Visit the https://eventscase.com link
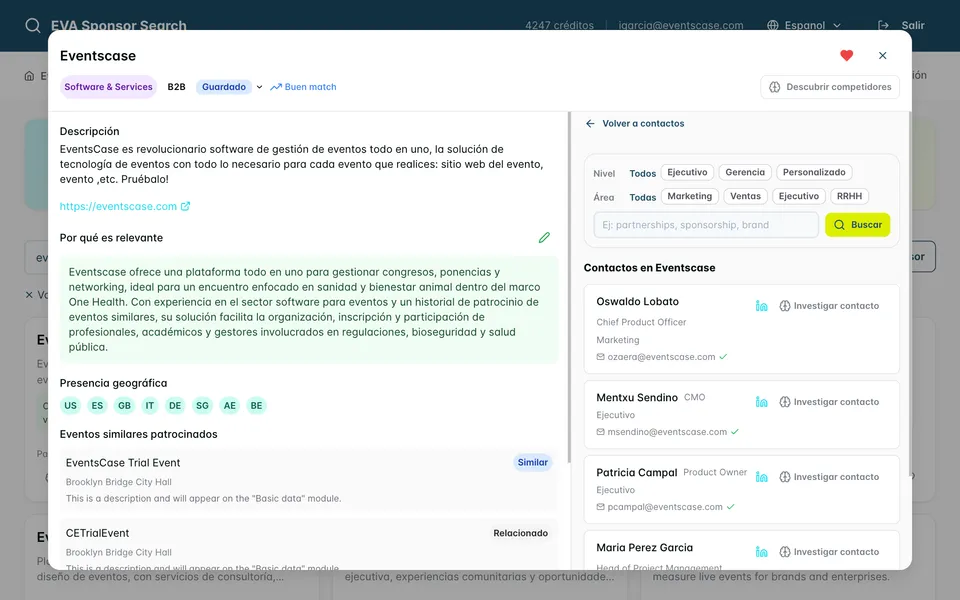Image resolution: width=960 pixels, height=600 pixels. click(118, 205)
